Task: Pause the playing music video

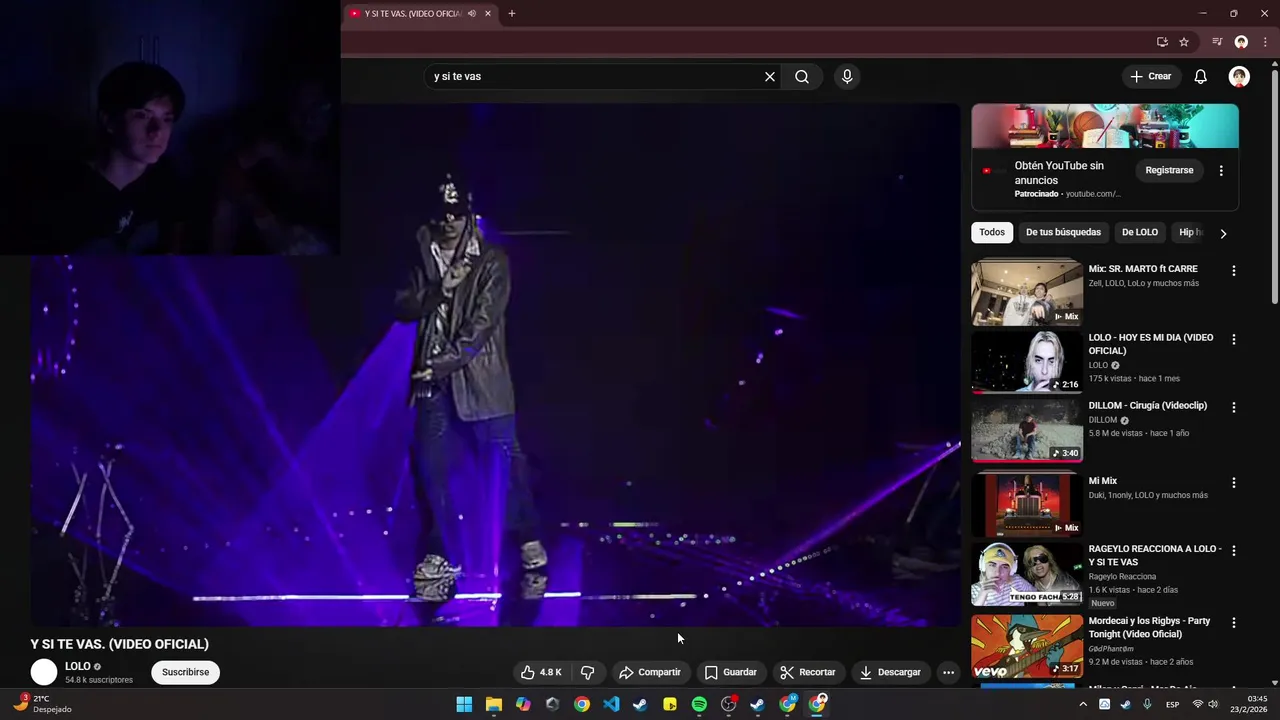Action: click(x=495, y=365)
